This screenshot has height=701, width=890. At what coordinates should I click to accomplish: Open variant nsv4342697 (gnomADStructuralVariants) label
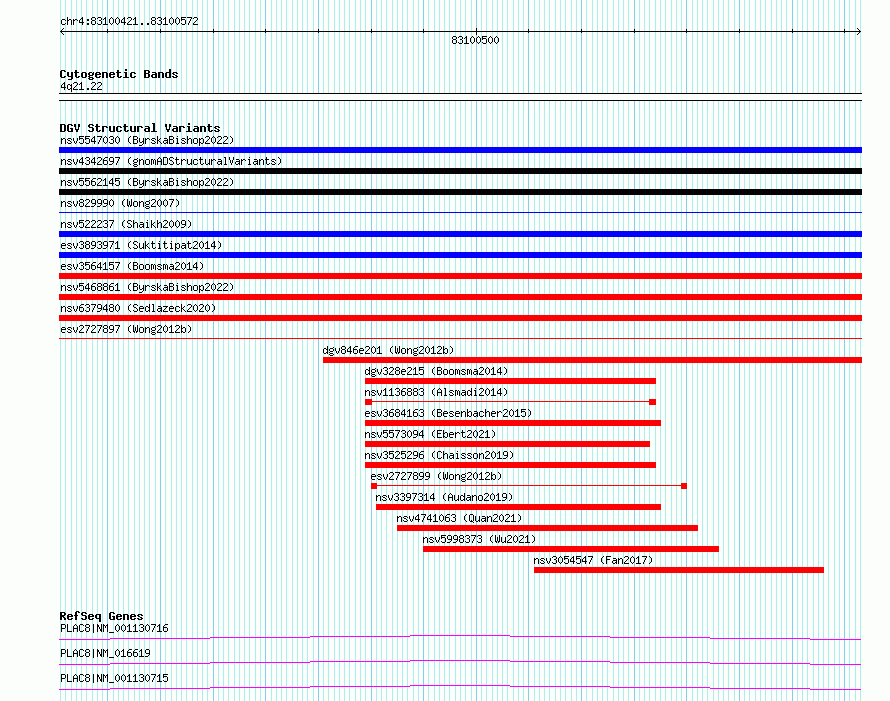(x=171, y=161)
